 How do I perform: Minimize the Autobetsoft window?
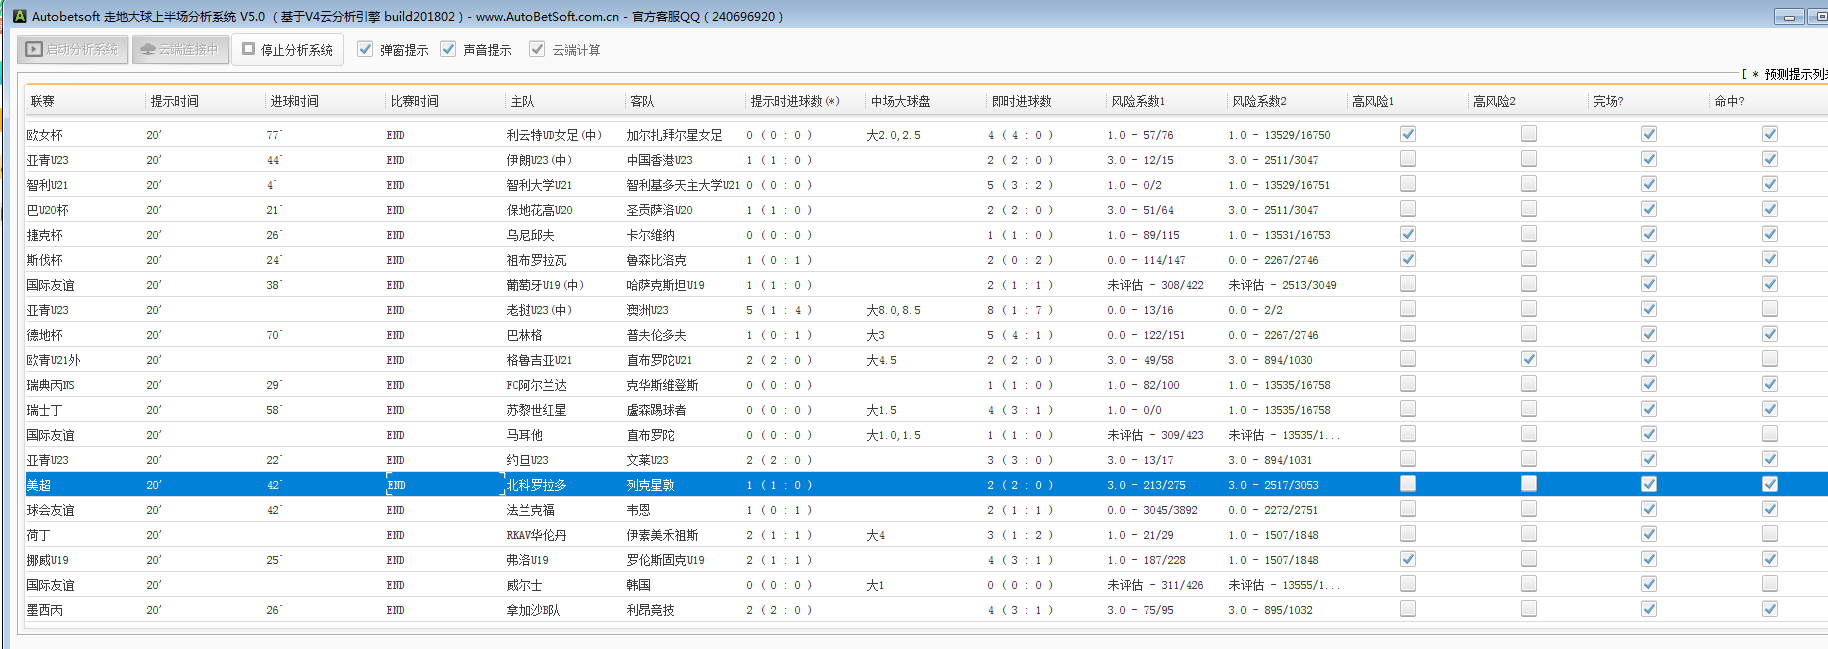pos(1789,16)
